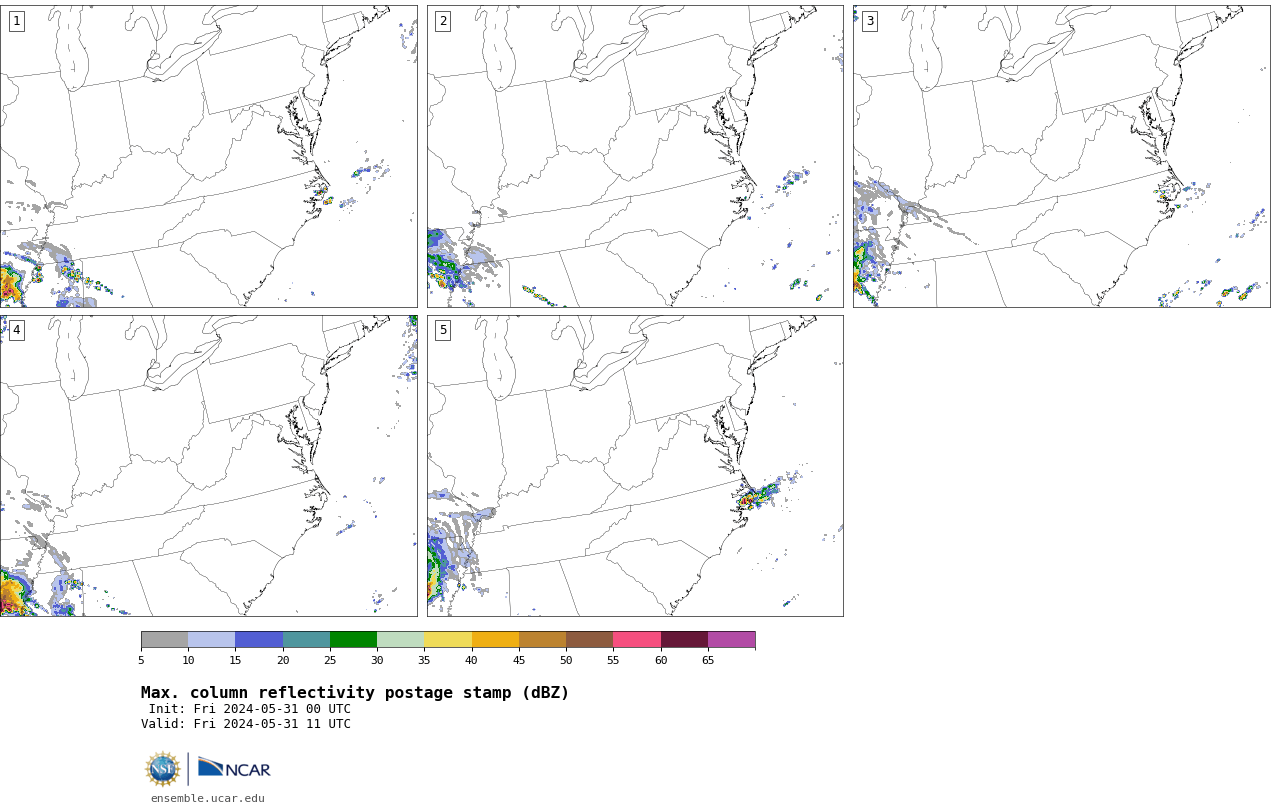This screenshot has height=809, width=1280.
Task: Open ensemble member 3 map panel
Action: 1061,156
